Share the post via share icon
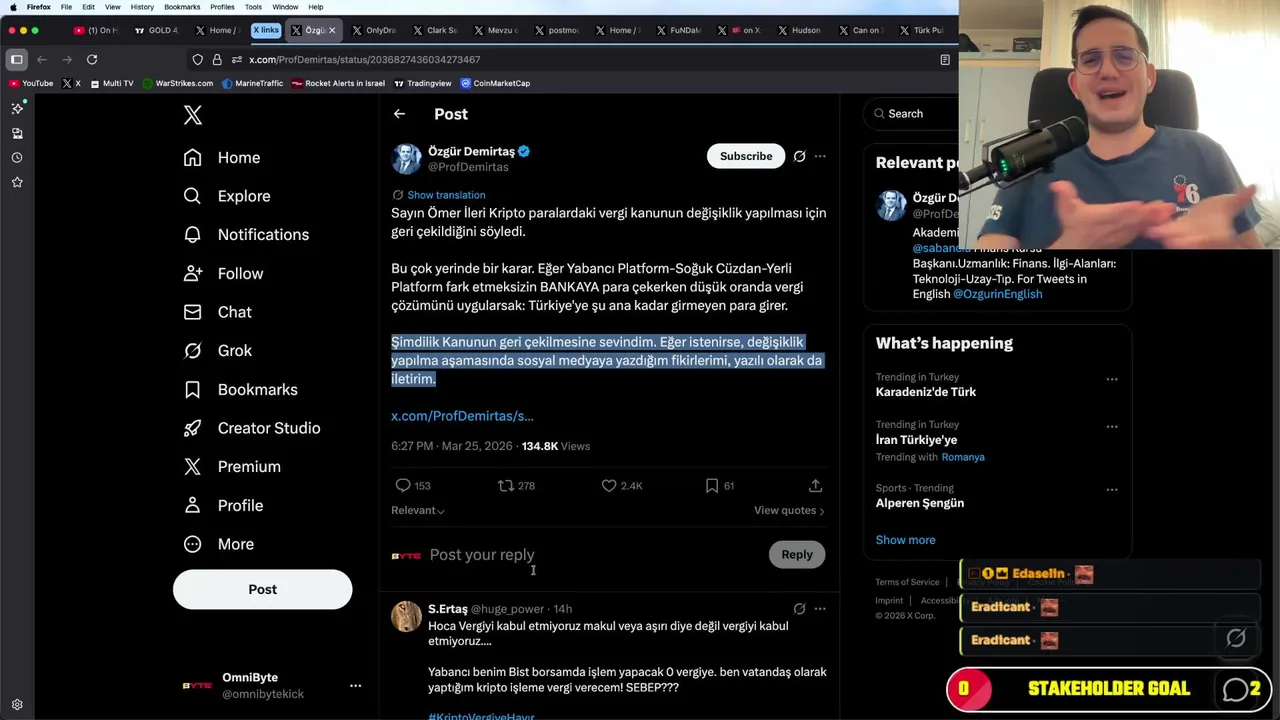Screen dimensions: 1280x720 [815, 485]
